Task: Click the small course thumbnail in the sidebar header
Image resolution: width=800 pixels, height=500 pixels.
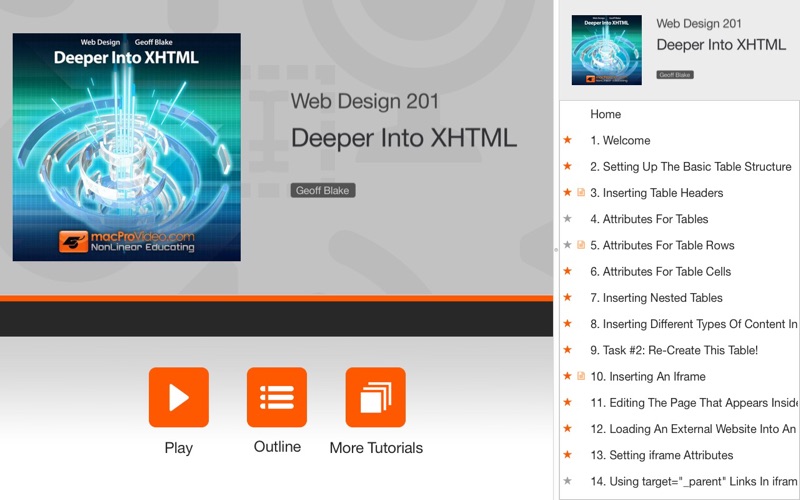Action: (607, 49)
